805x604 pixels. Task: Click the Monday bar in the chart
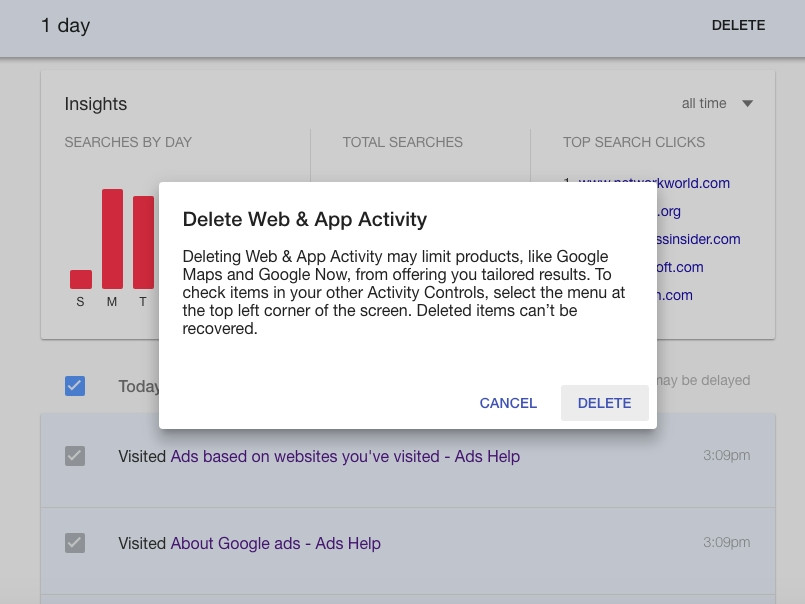tap(112, 239)
